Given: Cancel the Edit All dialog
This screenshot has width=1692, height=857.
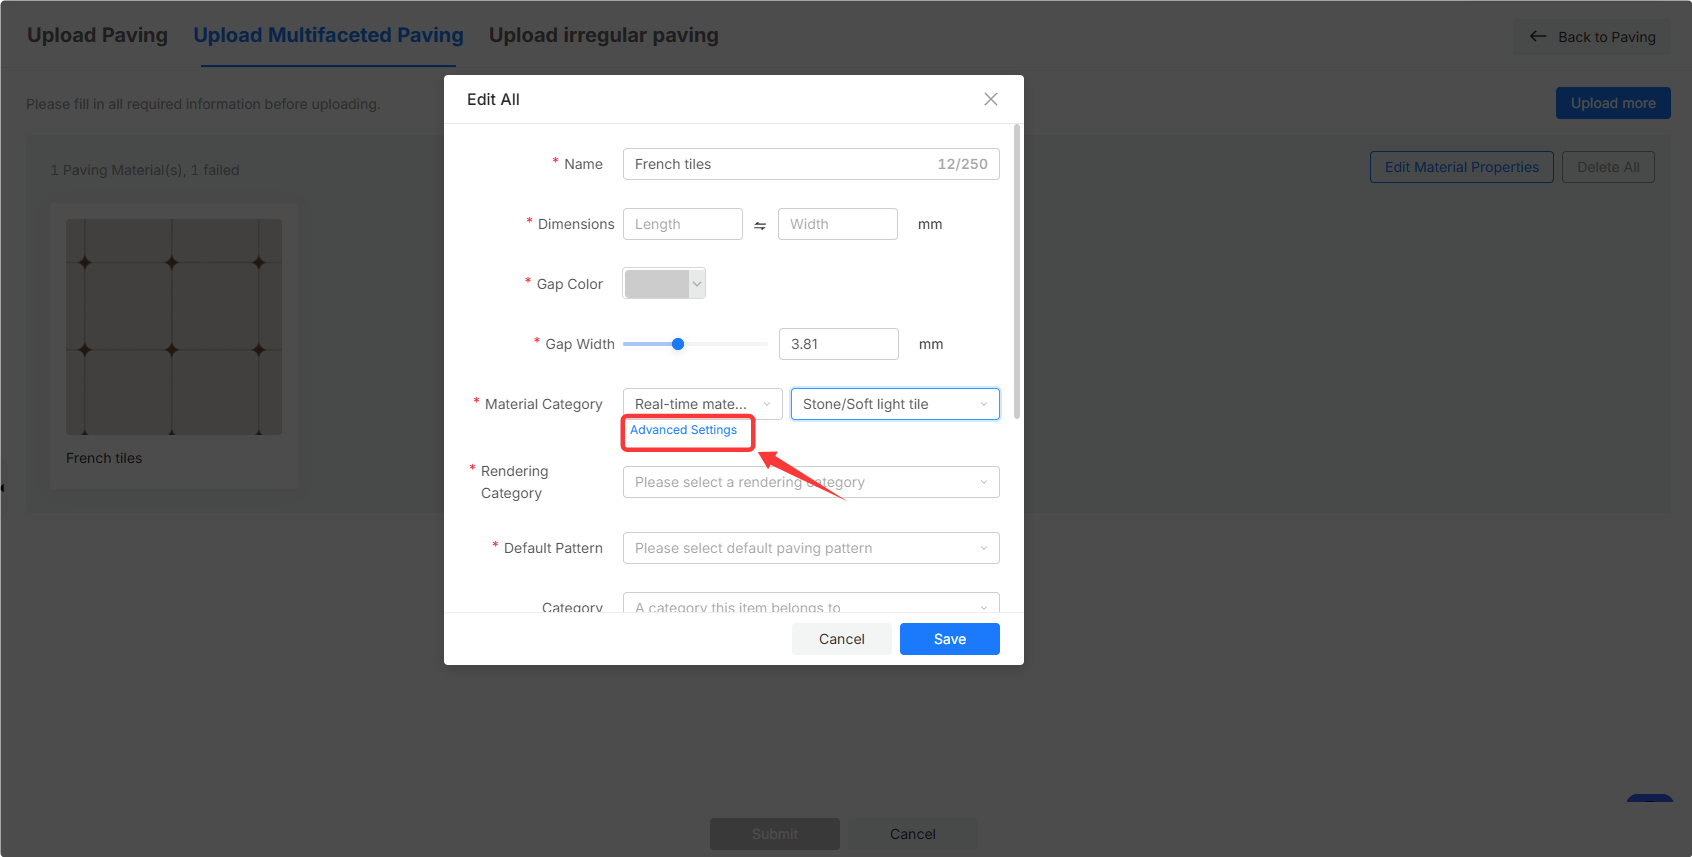Looking at the screenshot, I should point(842,639).
